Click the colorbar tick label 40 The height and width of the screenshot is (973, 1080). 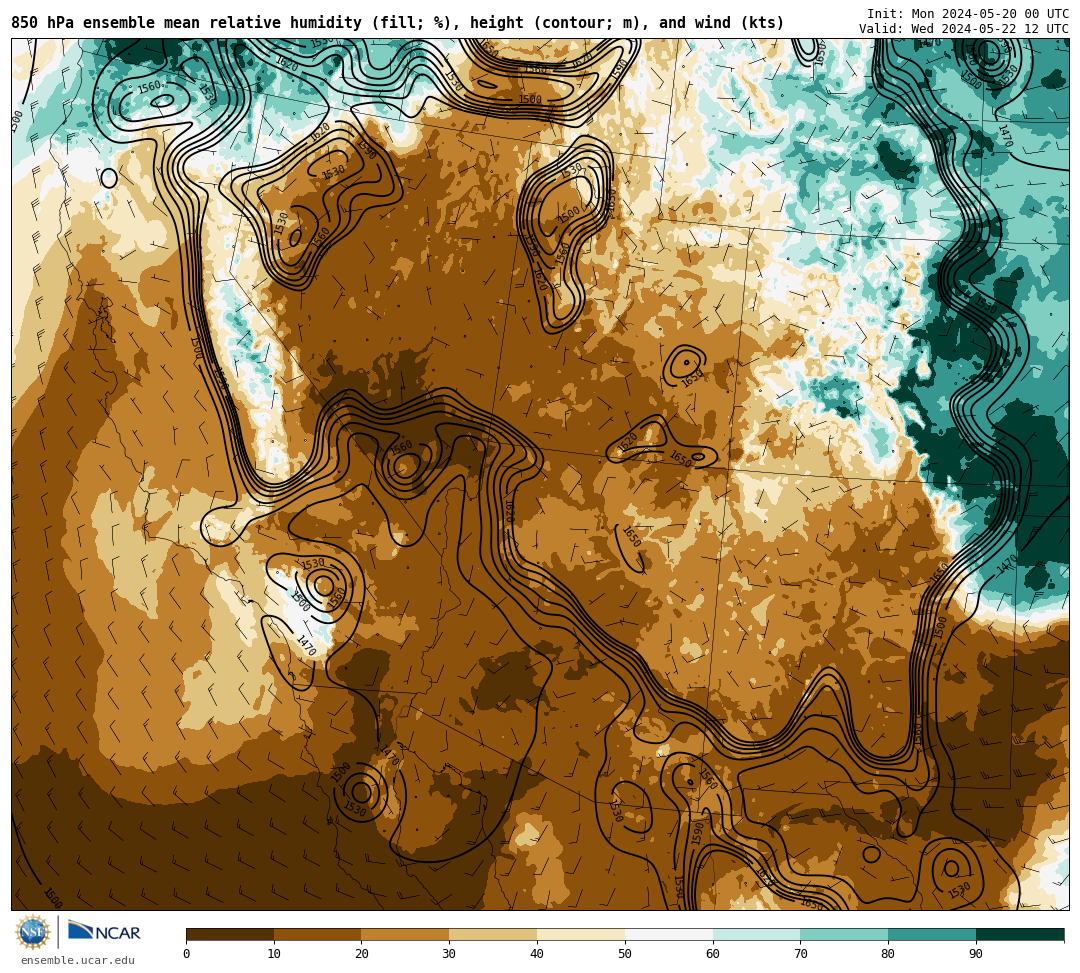[537, 954]
